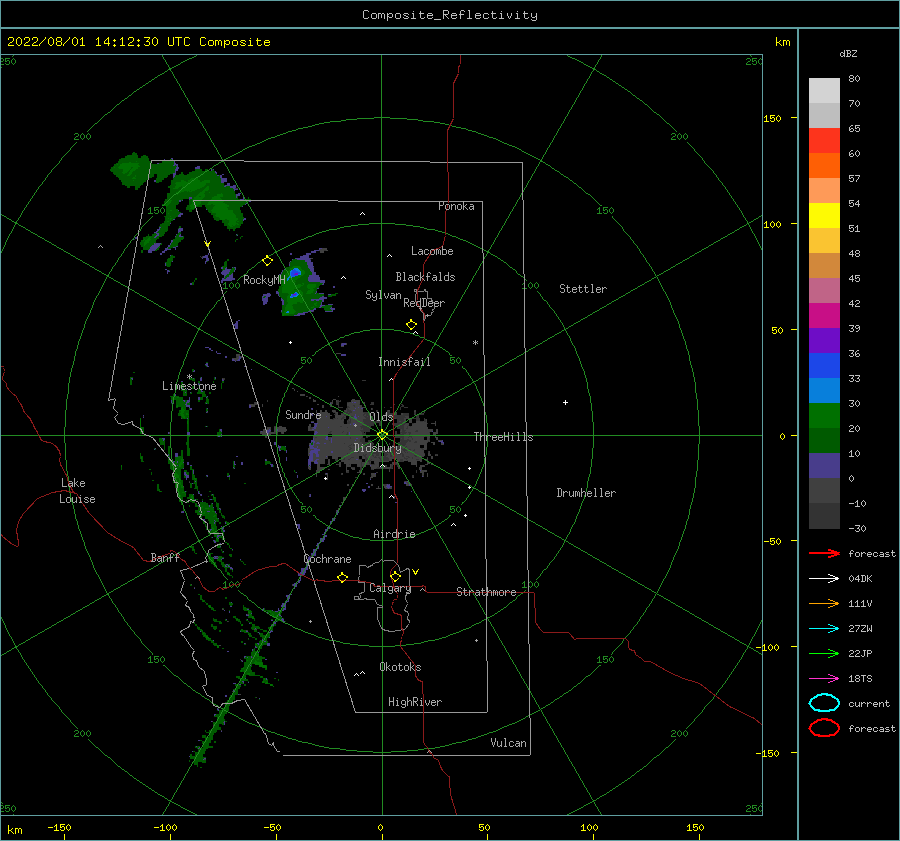Click the green 22JP arrow icon
This screenshot has height=841, width=900.
824,653
